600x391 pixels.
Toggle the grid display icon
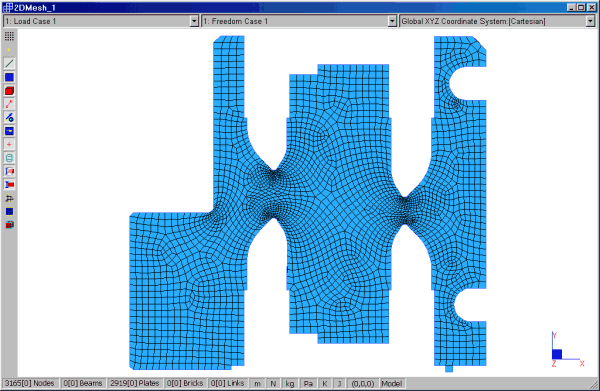pyautogui.click(x=9, y=36)
